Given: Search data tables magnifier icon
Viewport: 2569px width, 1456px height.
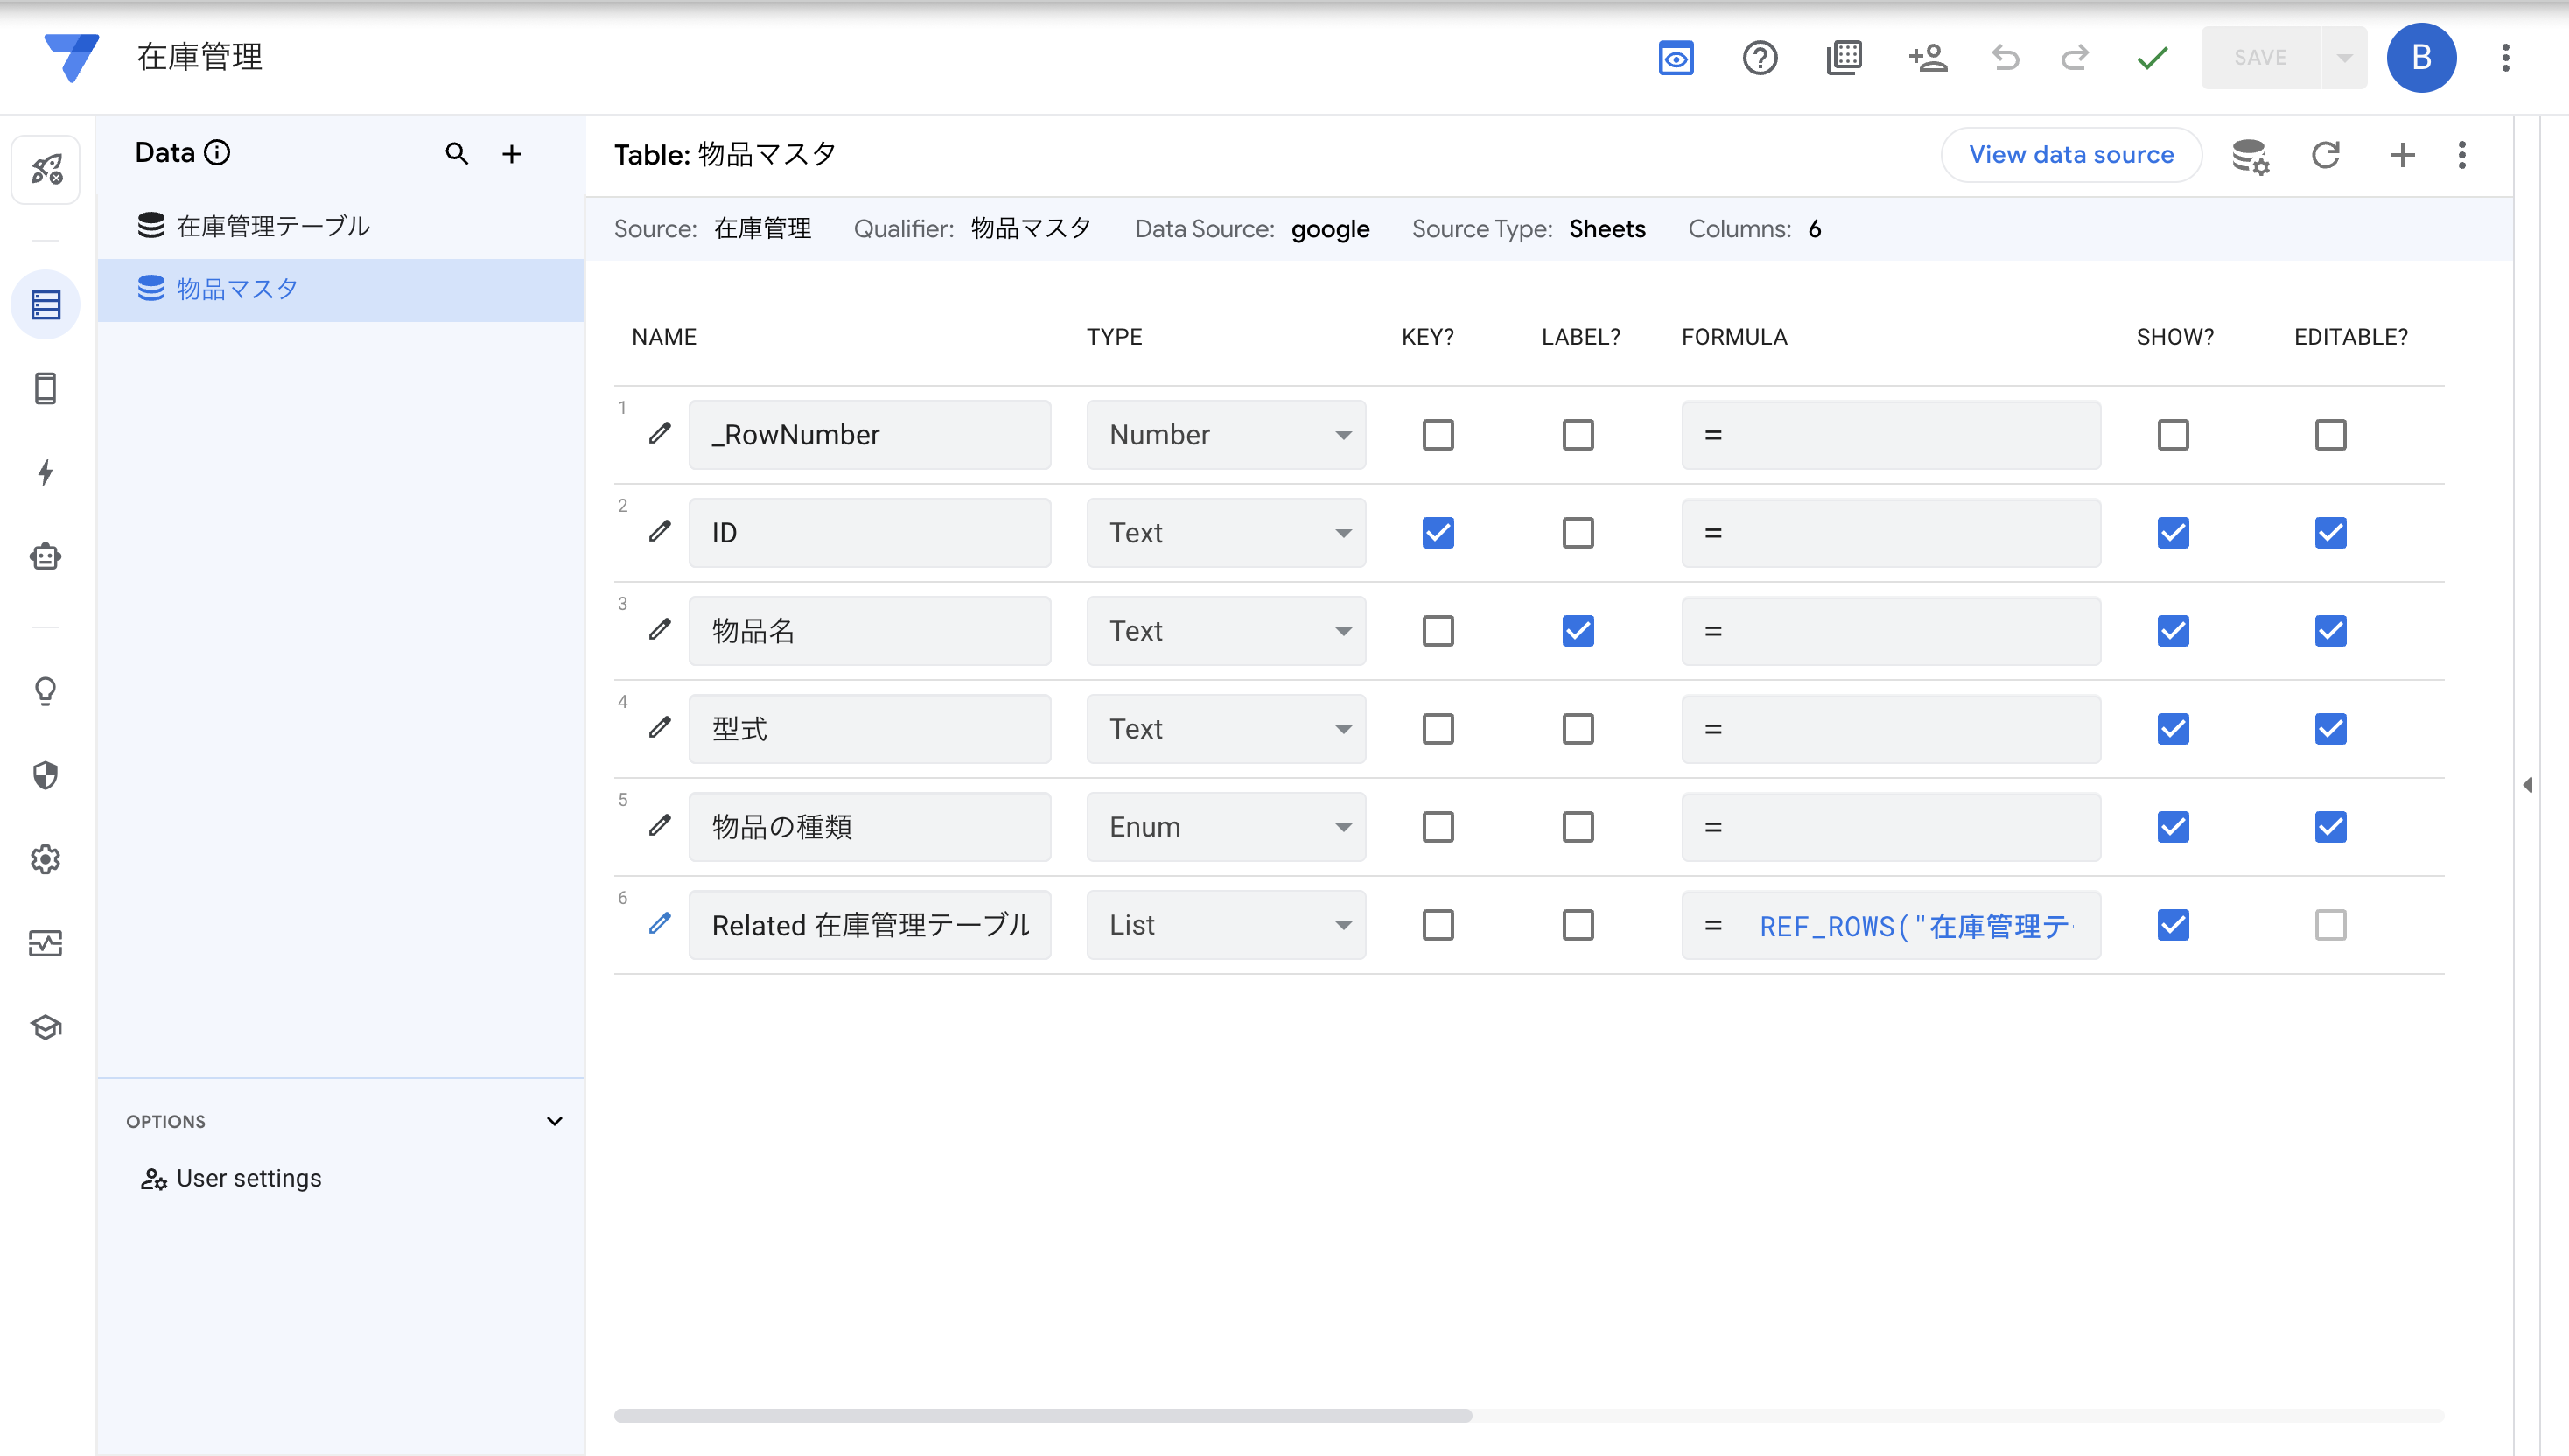Looking at the screenshot, I should point(456,154).
